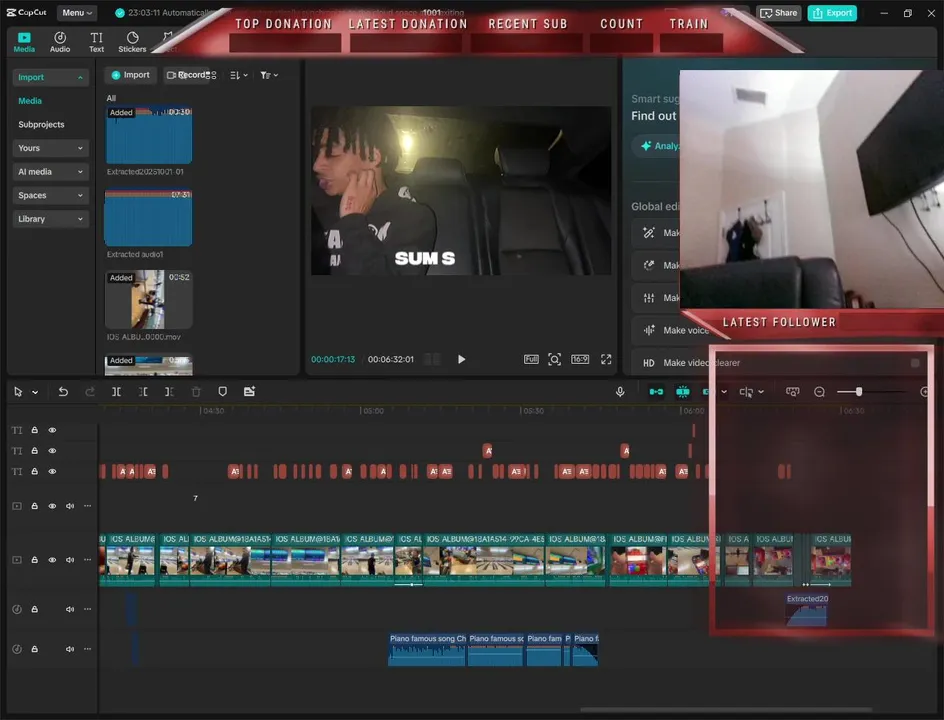
Task: Select the Extracted20251001-01 audio thumbnail
Action: [x=149, y=135]
